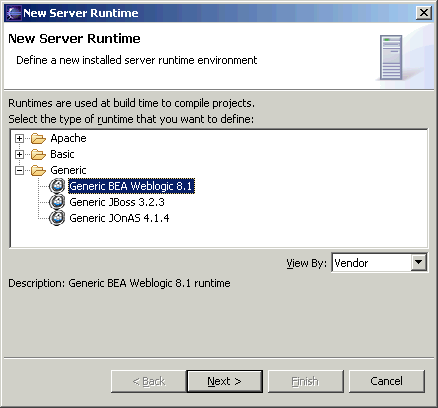The image size is (438, 408).
Task: Click the Basic folder icon
Action: [x=38, y=154]
